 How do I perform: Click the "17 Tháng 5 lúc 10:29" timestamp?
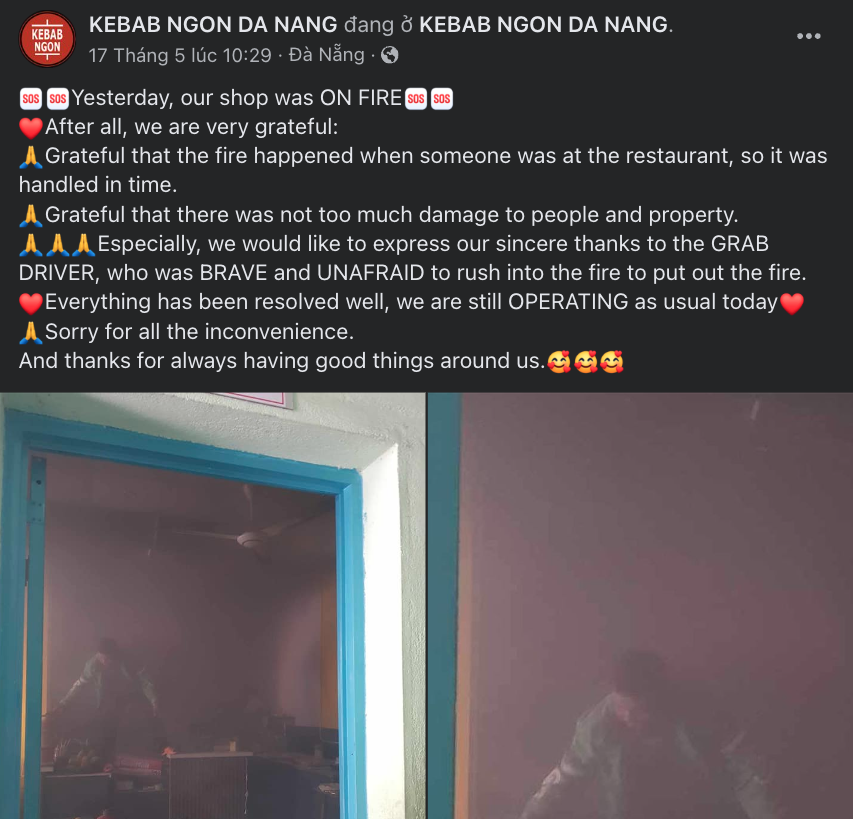tap(180, 55)
